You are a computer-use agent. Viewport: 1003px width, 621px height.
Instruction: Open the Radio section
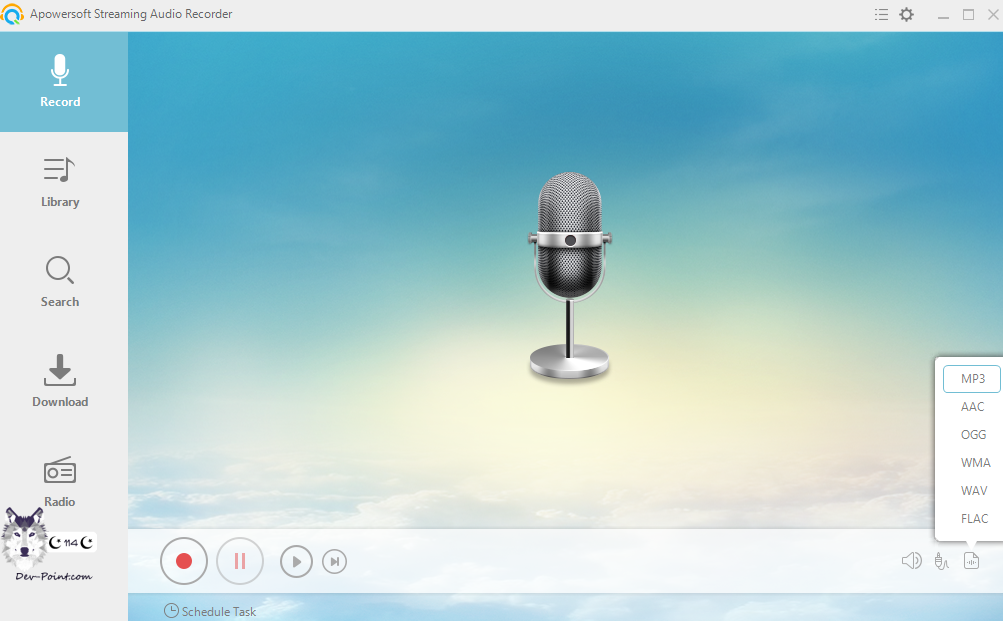coord(60,482)
